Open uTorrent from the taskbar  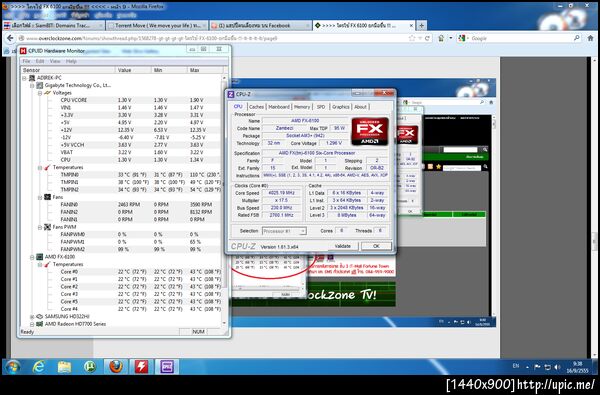90,367
